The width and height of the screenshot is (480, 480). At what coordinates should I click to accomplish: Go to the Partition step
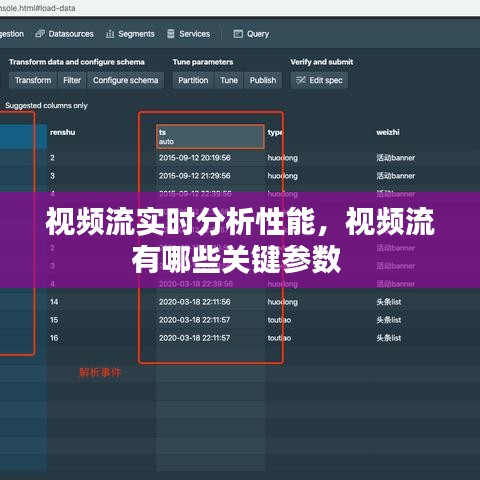pos(193,80)
